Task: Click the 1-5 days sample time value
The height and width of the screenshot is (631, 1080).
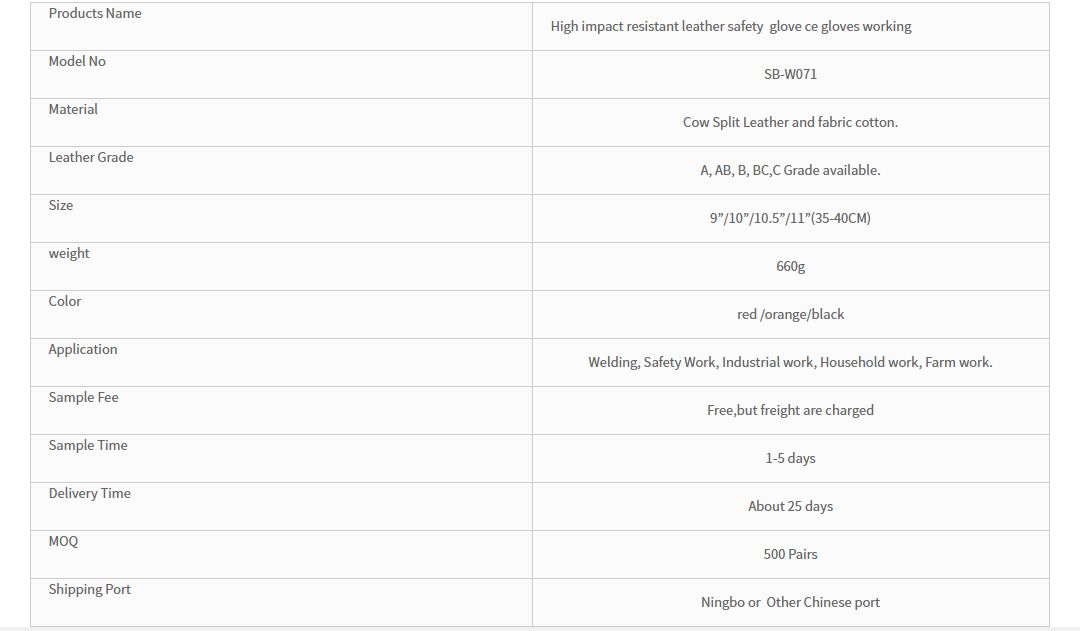Action: pos(790,458)
